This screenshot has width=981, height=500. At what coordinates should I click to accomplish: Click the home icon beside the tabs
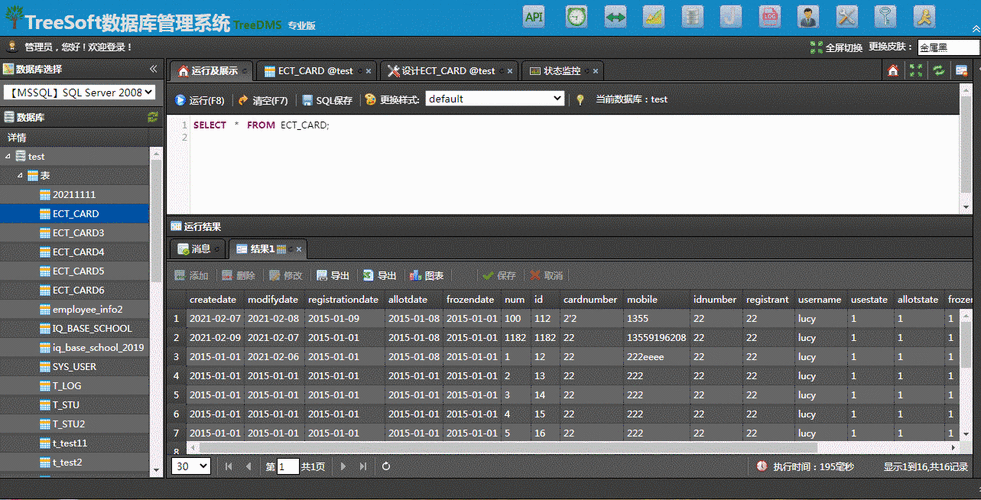point(893,71)
